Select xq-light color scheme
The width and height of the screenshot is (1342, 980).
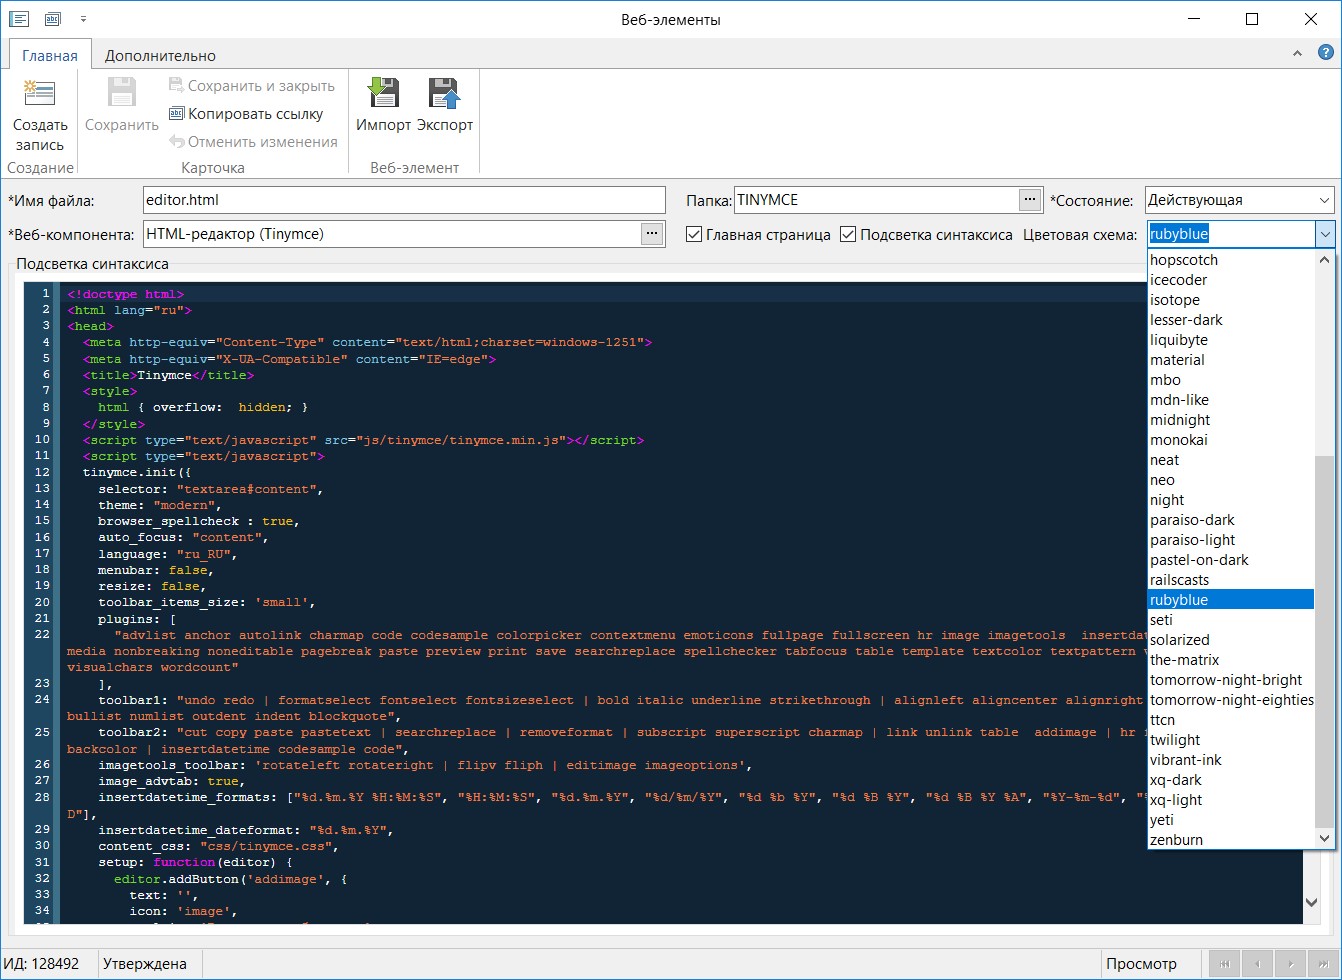coord(1231,800)
